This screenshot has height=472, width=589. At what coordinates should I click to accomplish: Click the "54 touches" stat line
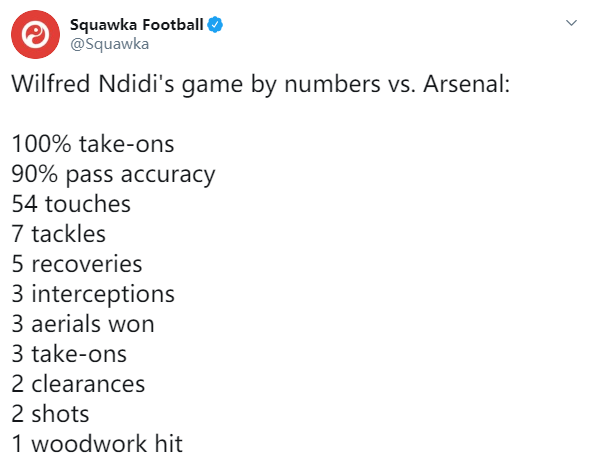pos(71,204)
